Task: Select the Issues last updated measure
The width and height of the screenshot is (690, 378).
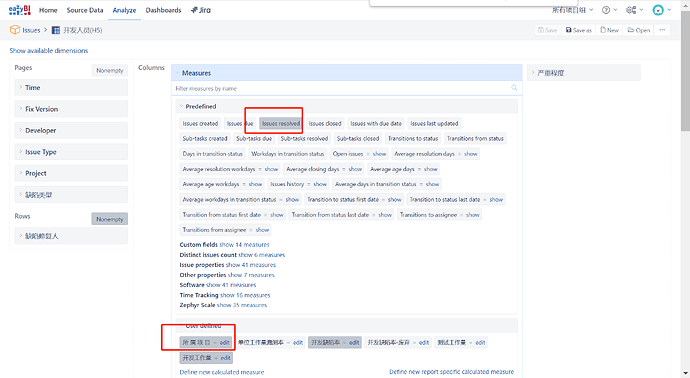Action: 434,124
